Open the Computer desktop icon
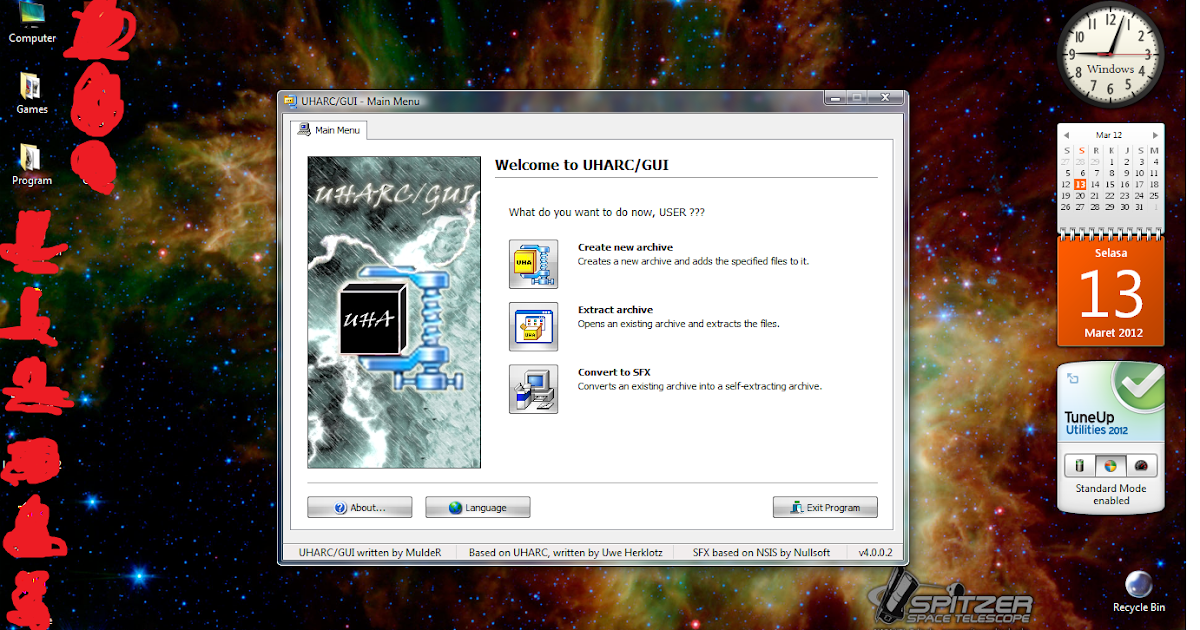The height and width of the screenshot is (630, 1200). click(x=32, y=22)
